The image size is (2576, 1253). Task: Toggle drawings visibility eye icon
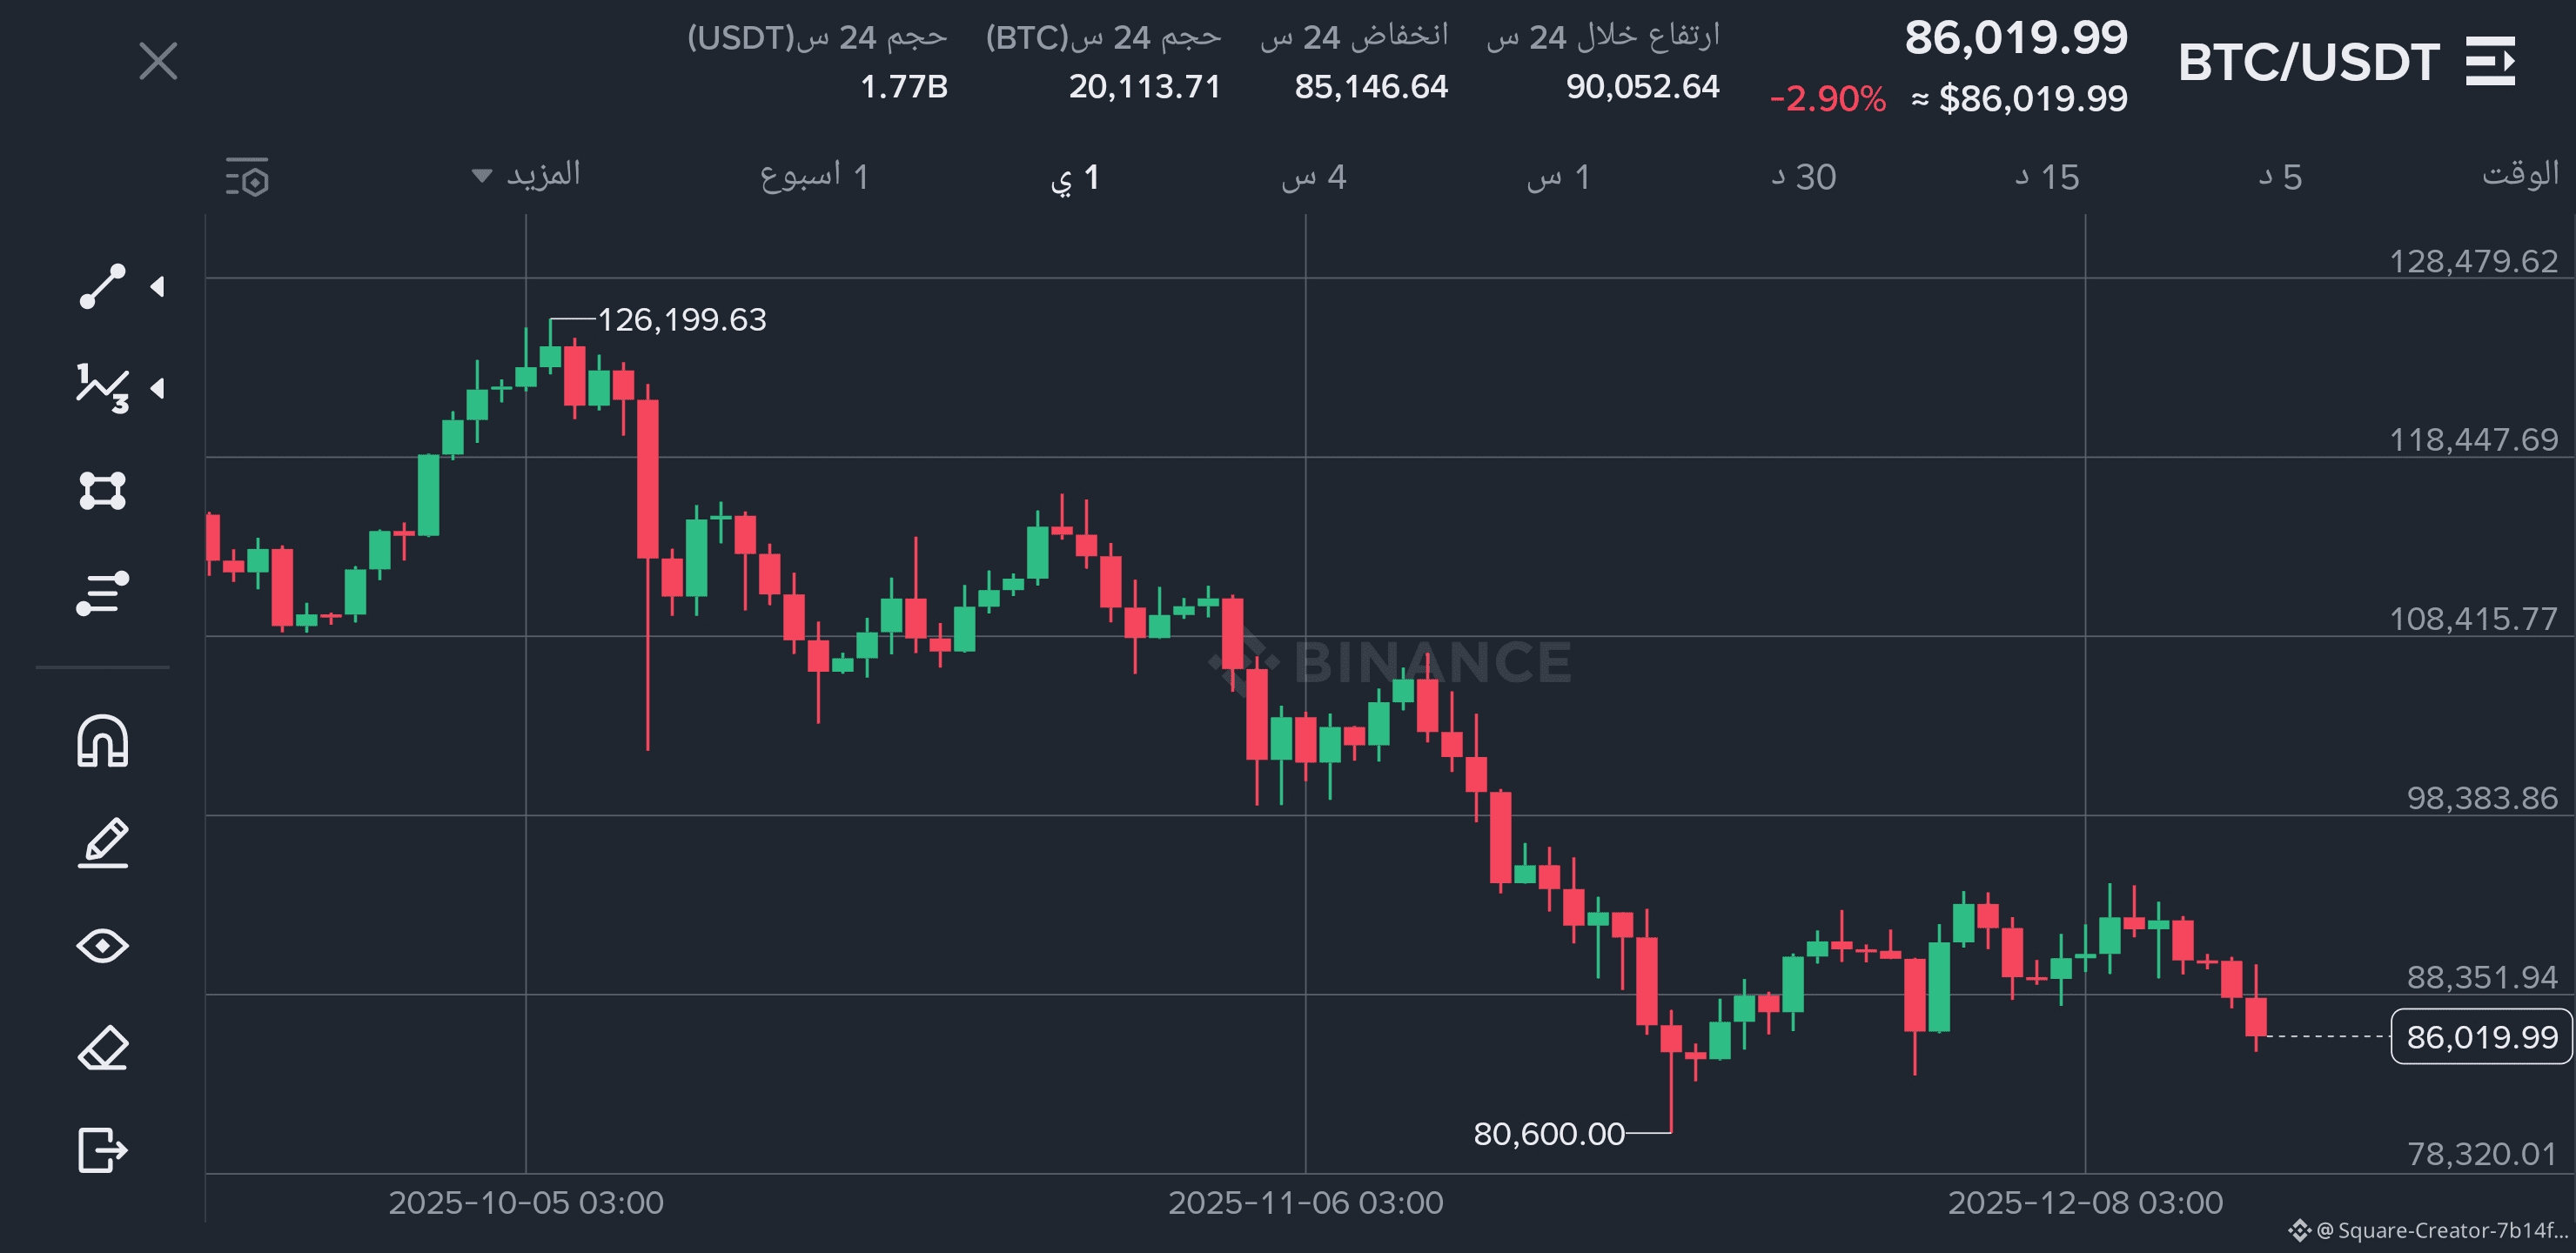pos(102,945)
